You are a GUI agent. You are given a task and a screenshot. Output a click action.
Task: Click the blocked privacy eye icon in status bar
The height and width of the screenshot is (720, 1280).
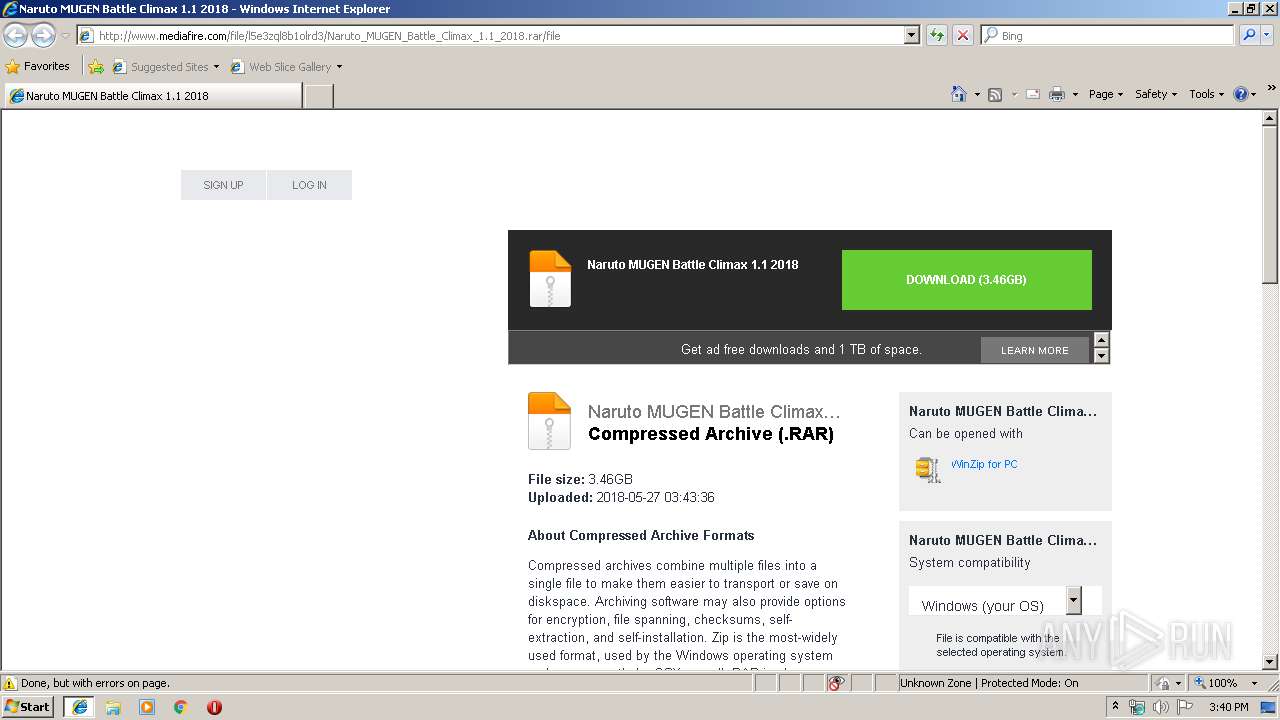pos(836,683)
